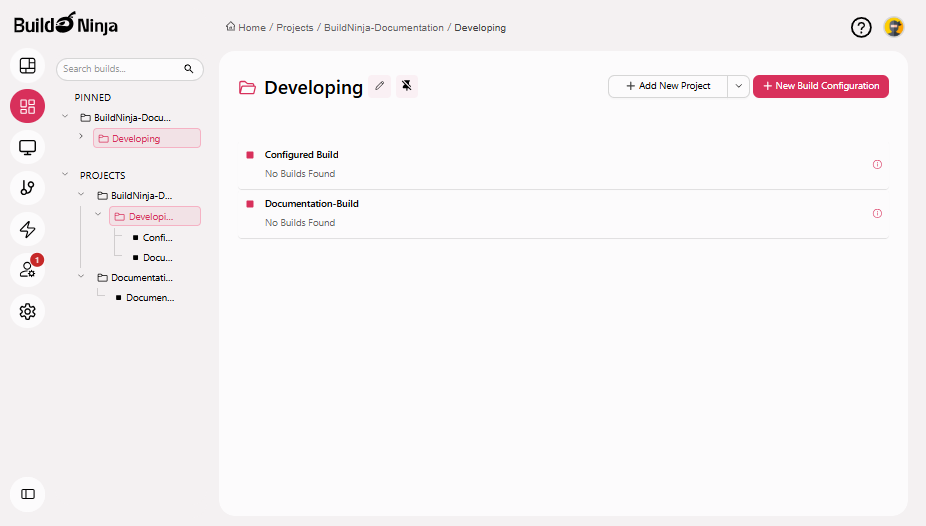Select pinned BuildNinja-Docu... folder

(126, 117)
